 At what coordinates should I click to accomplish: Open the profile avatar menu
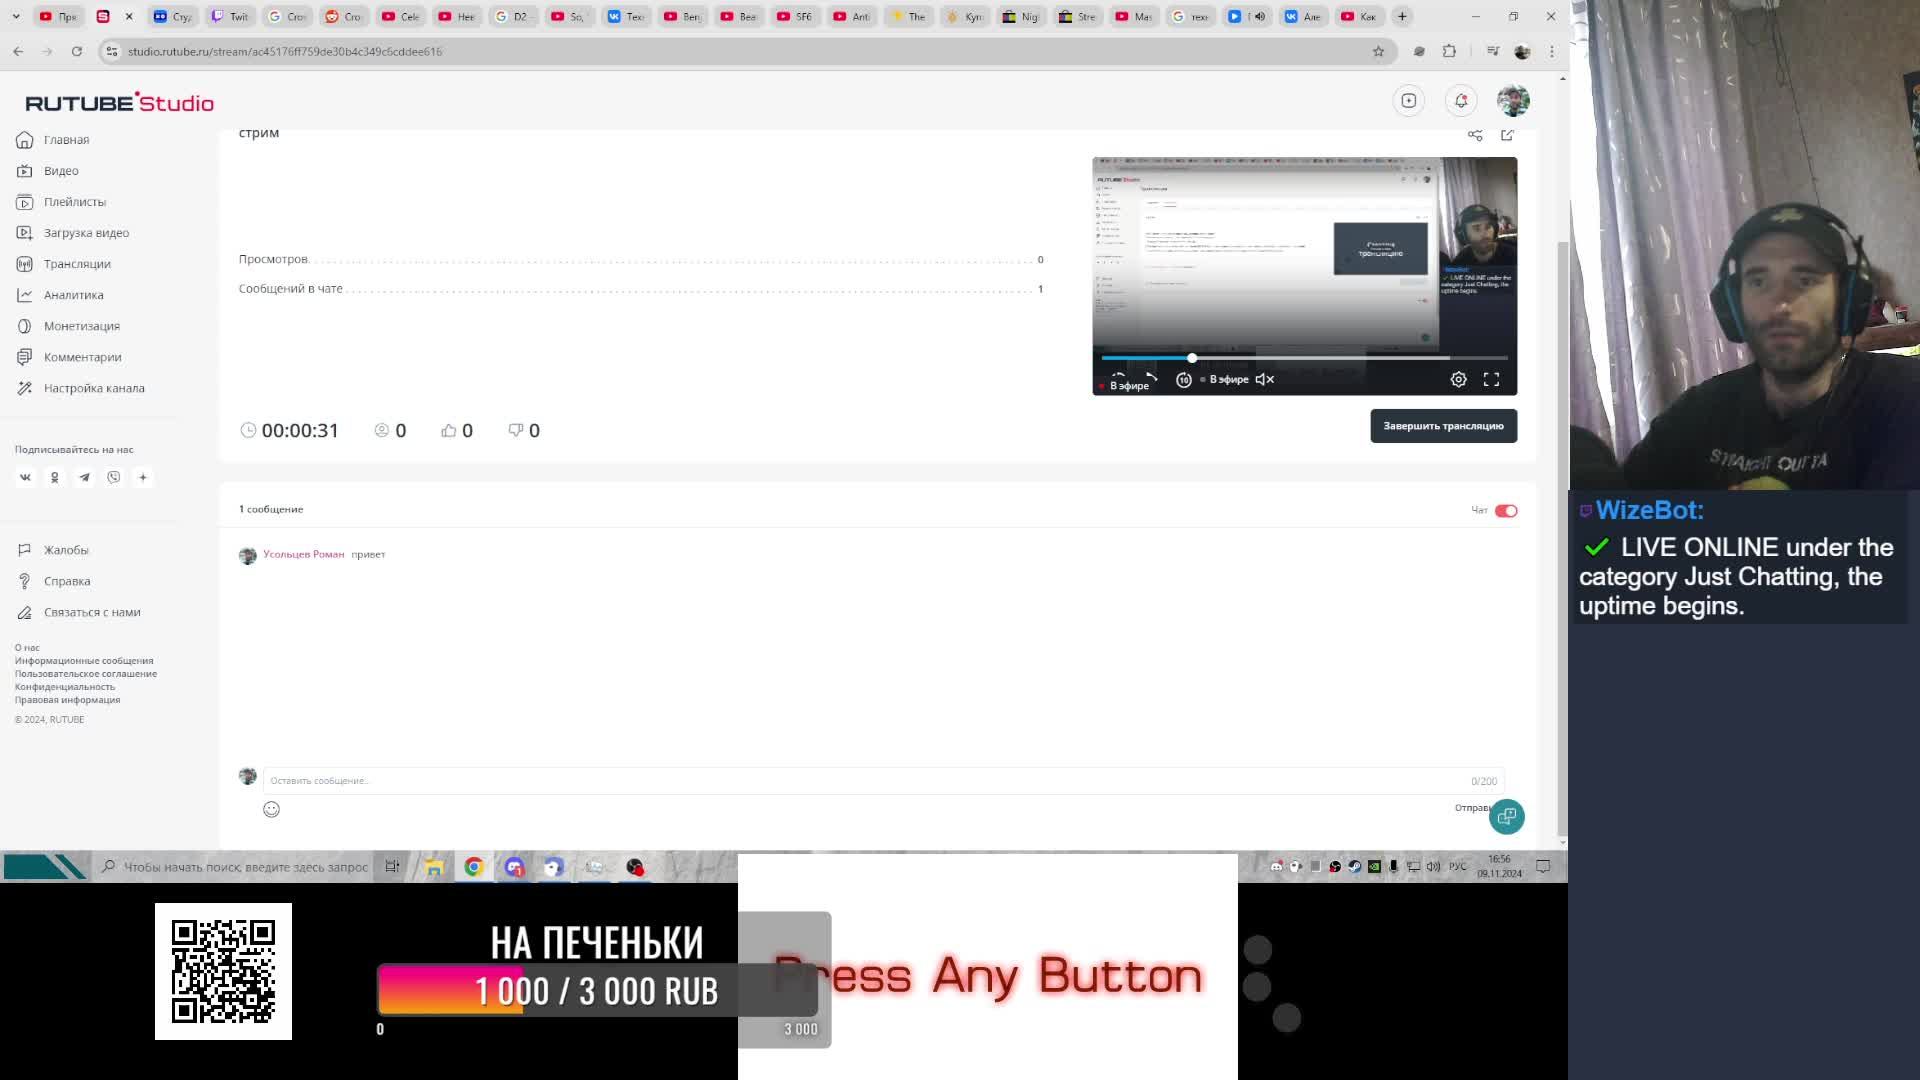[x=1513, y=100]
